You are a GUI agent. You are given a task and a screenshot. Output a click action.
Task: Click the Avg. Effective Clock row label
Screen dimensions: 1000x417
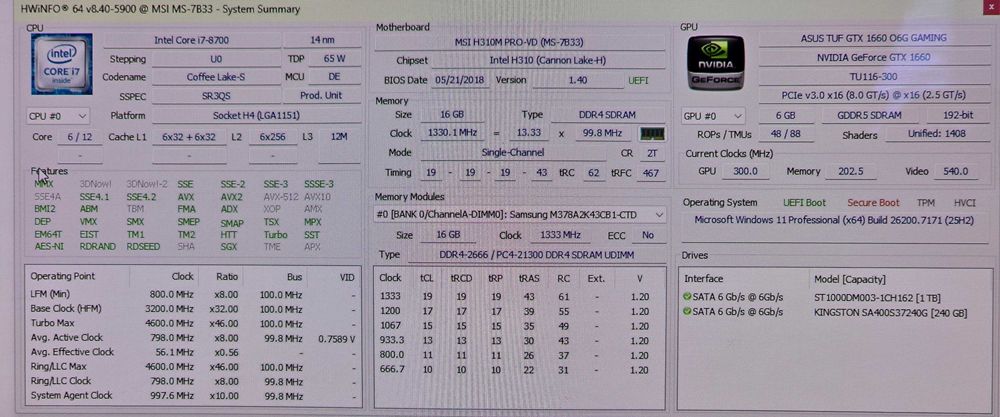tap(73, 352)
